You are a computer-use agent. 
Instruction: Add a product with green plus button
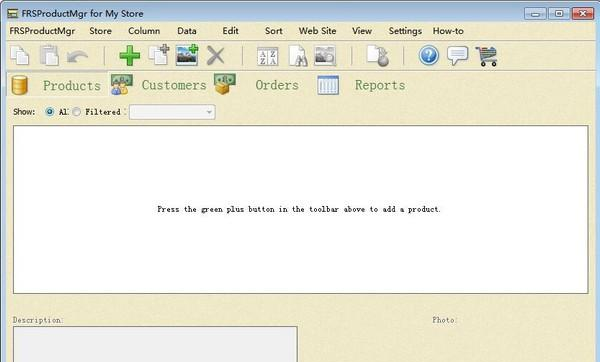pyautogui.click(x=130, y=56)
